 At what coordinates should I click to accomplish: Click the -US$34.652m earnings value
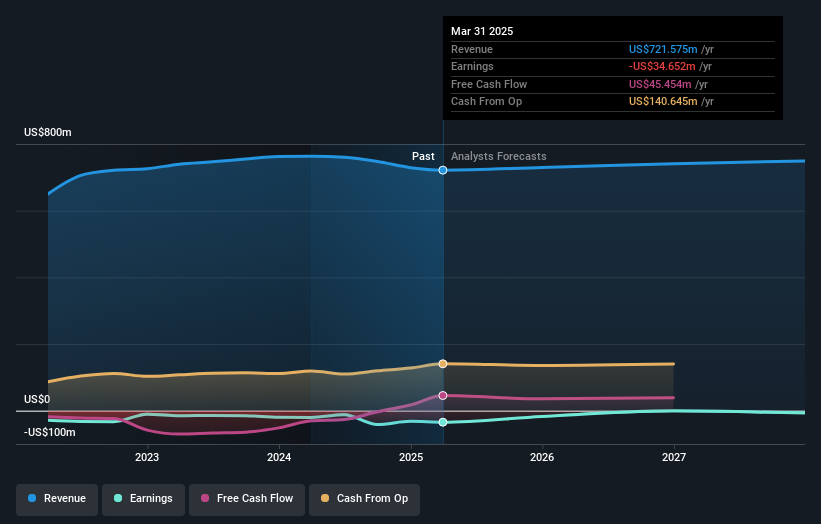click(662, 66)
